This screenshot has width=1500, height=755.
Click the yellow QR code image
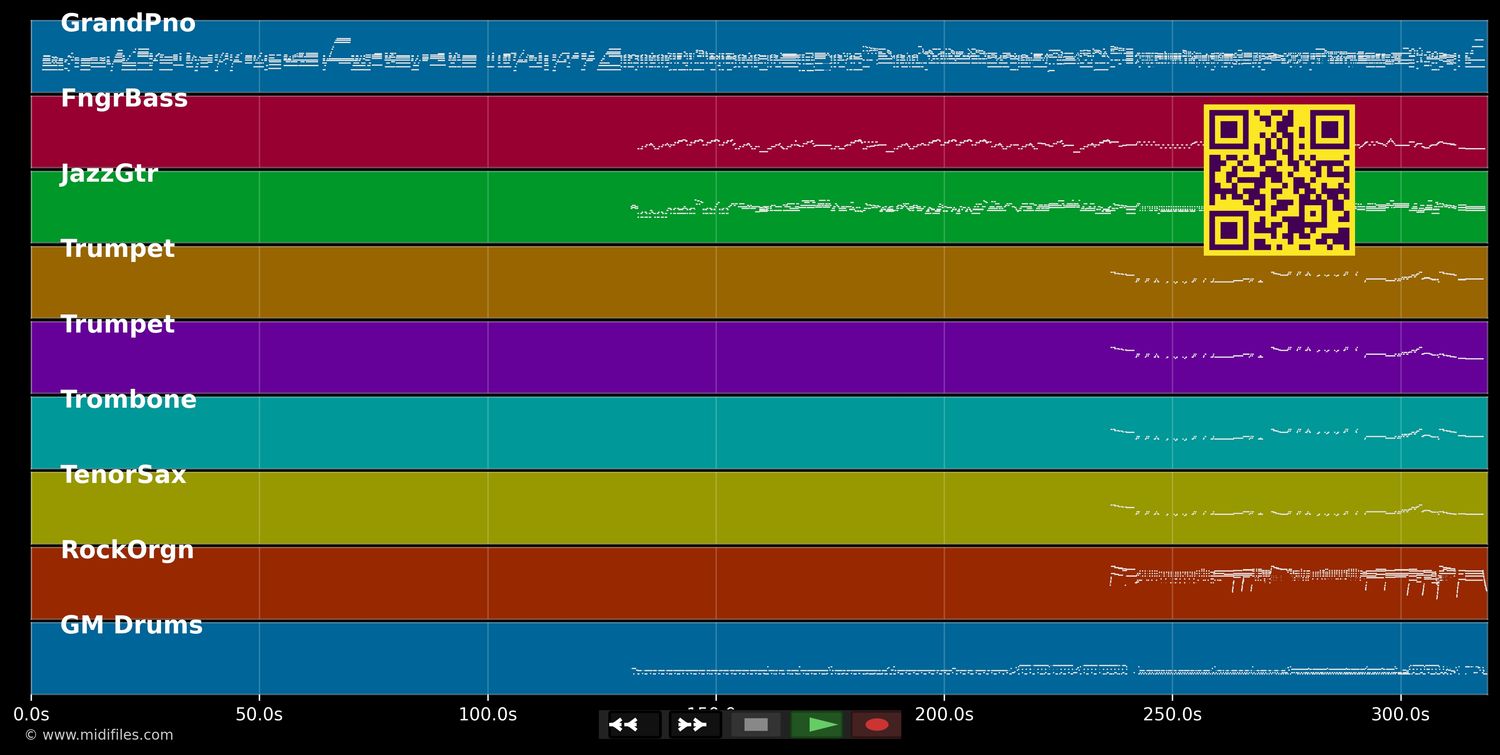(x=1279, y=180)
